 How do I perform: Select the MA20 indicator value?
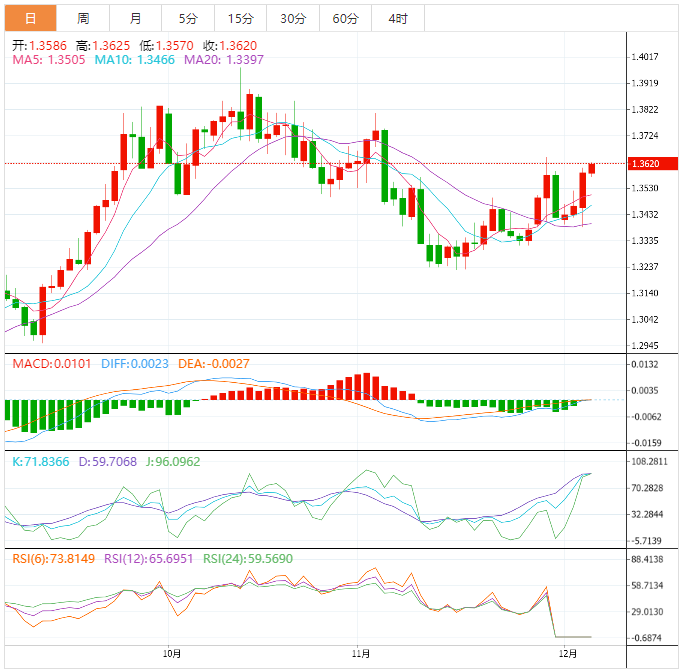point(222,60)
